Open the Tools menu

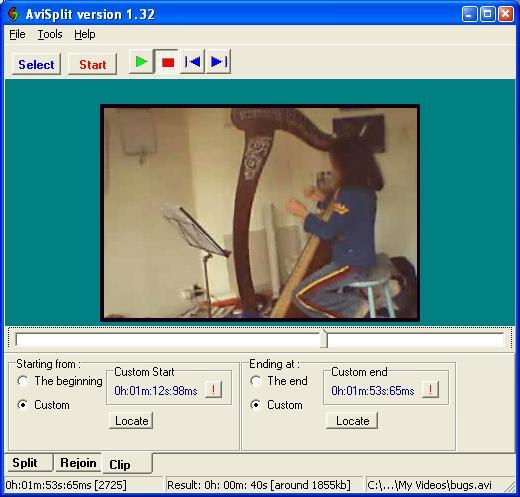coord(50,34)
